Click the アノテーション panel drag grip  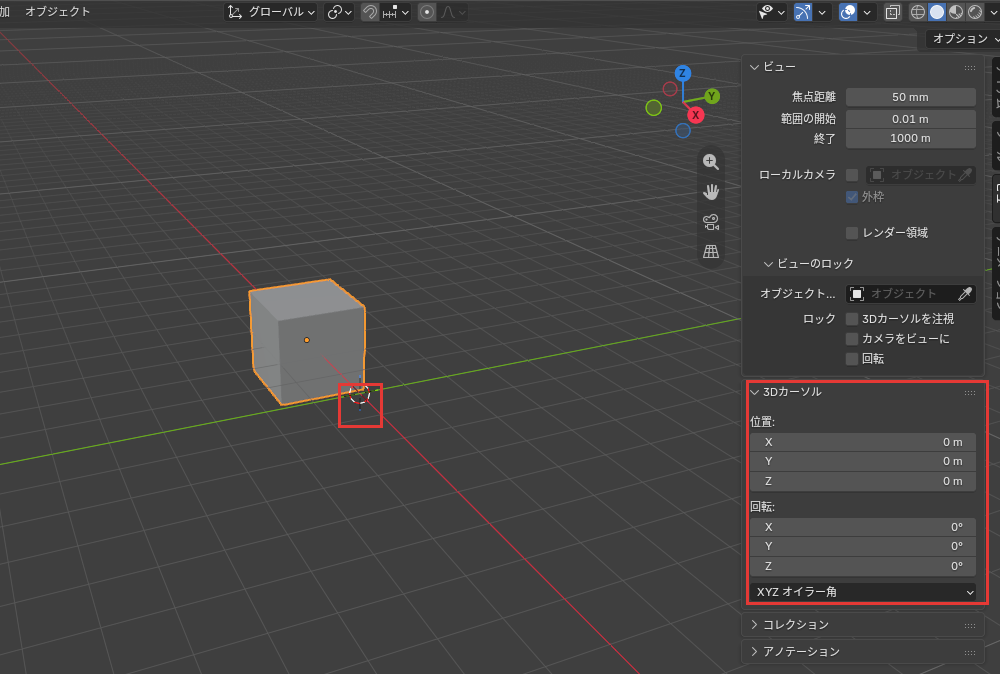click(970, 652)
